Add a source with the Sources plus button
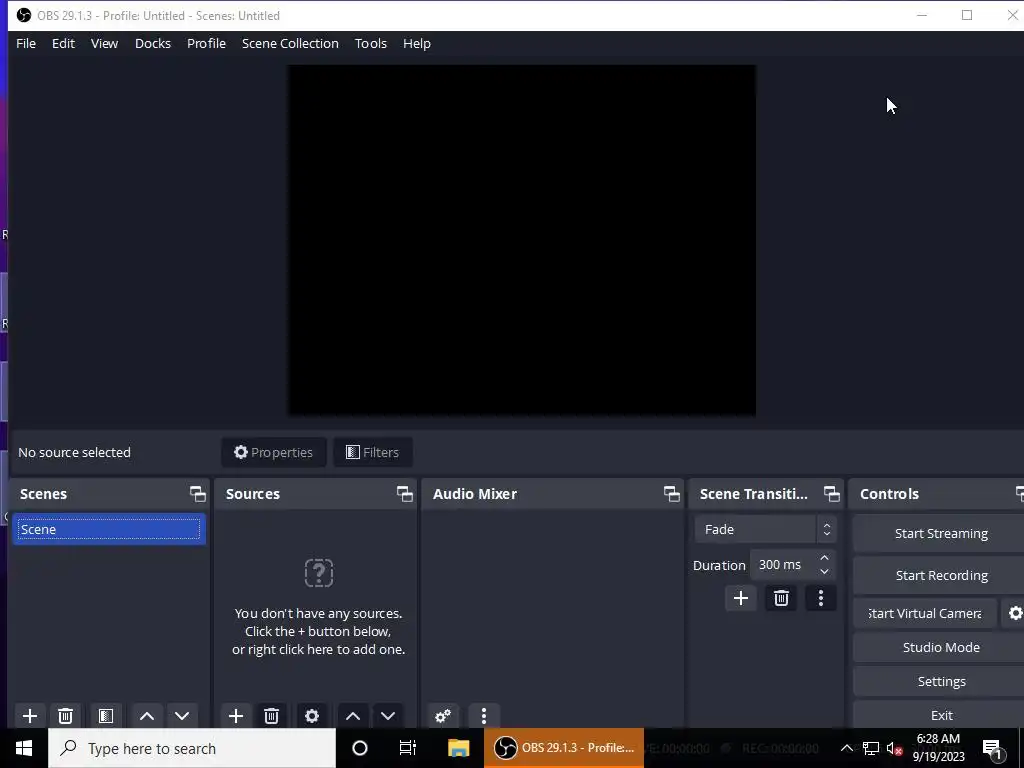 236,716
